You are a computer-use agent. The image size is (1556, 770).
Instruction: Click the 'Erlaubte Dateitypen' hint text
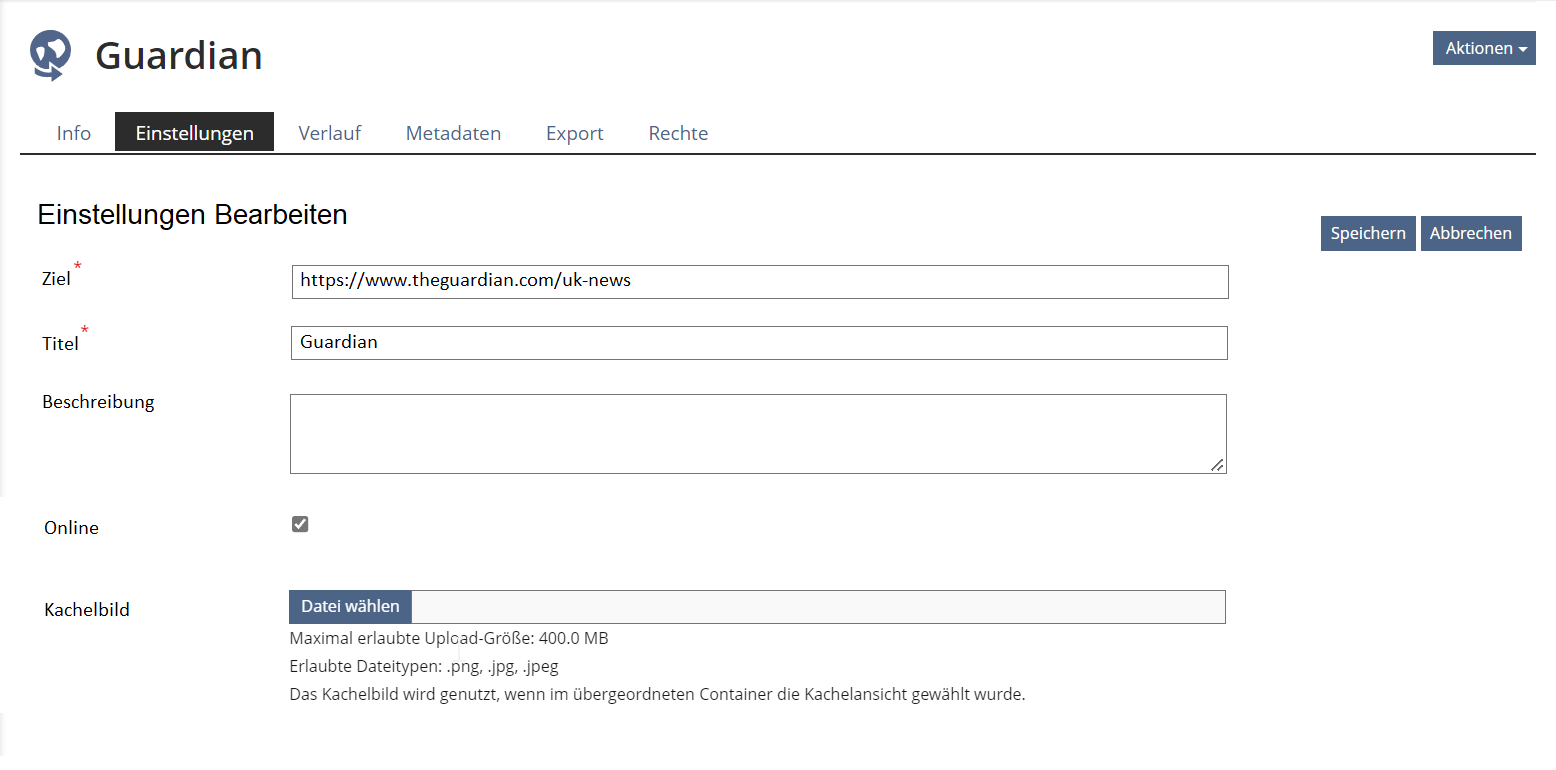[424, 666]
